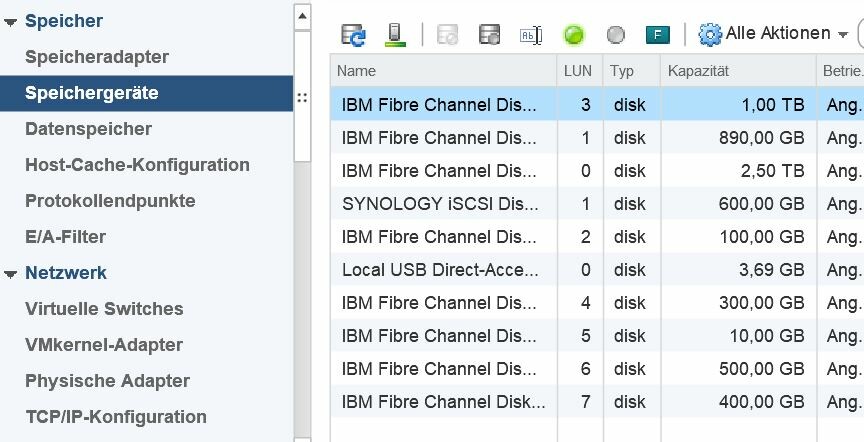Screen dimensions: 864x442
Task: Open the Datenspeicher menu item
Action: click(88, 129)
